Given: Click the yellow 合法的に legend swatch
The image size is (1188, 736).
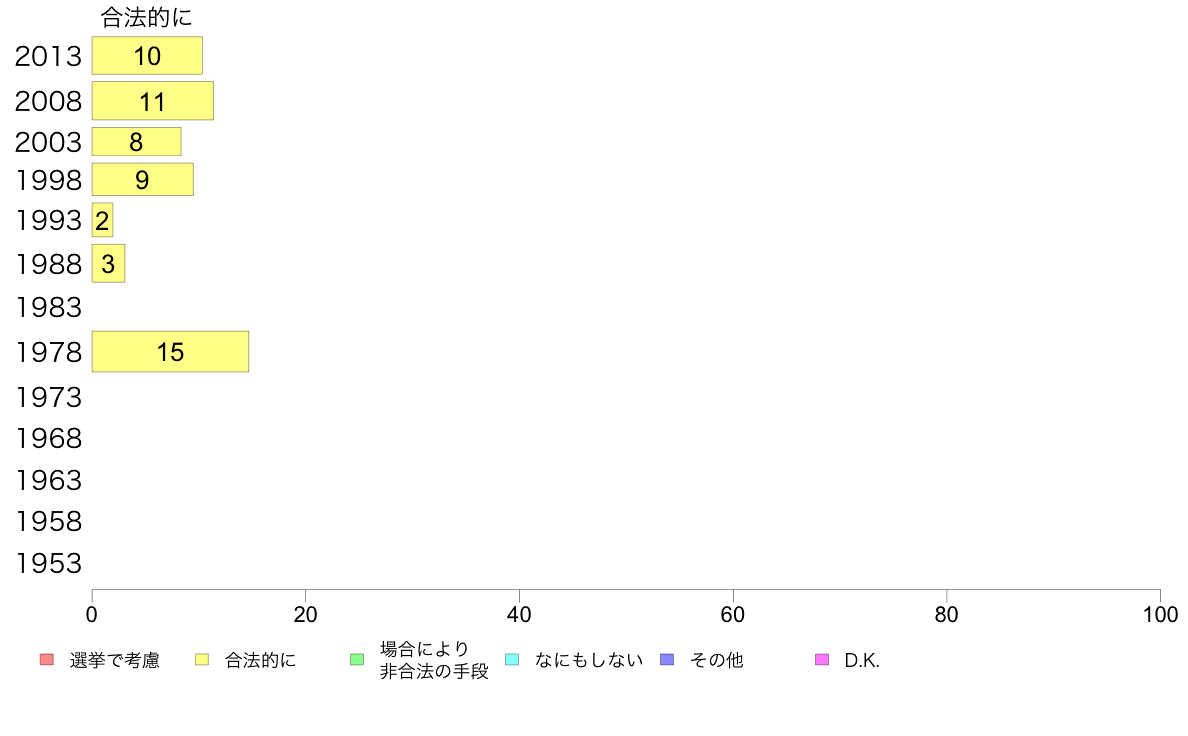Looking at the screenshot, I should [x=202, y=659].
